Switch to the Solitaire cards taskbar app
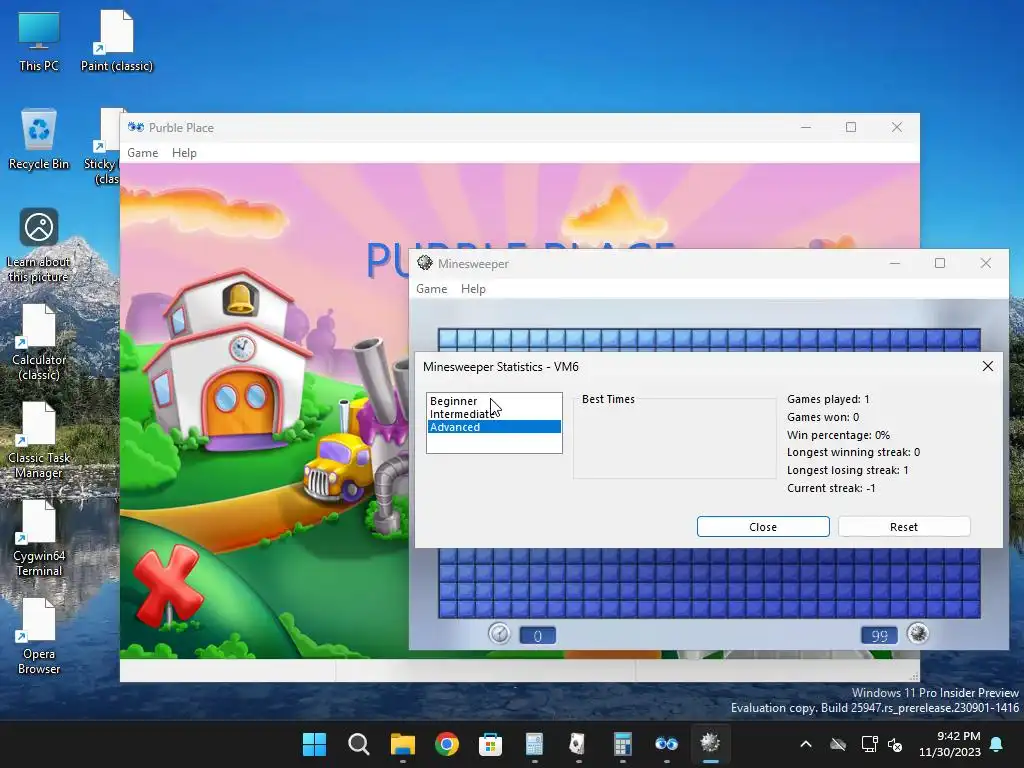This screenshot has width=1024, height=768. point(578,744)
